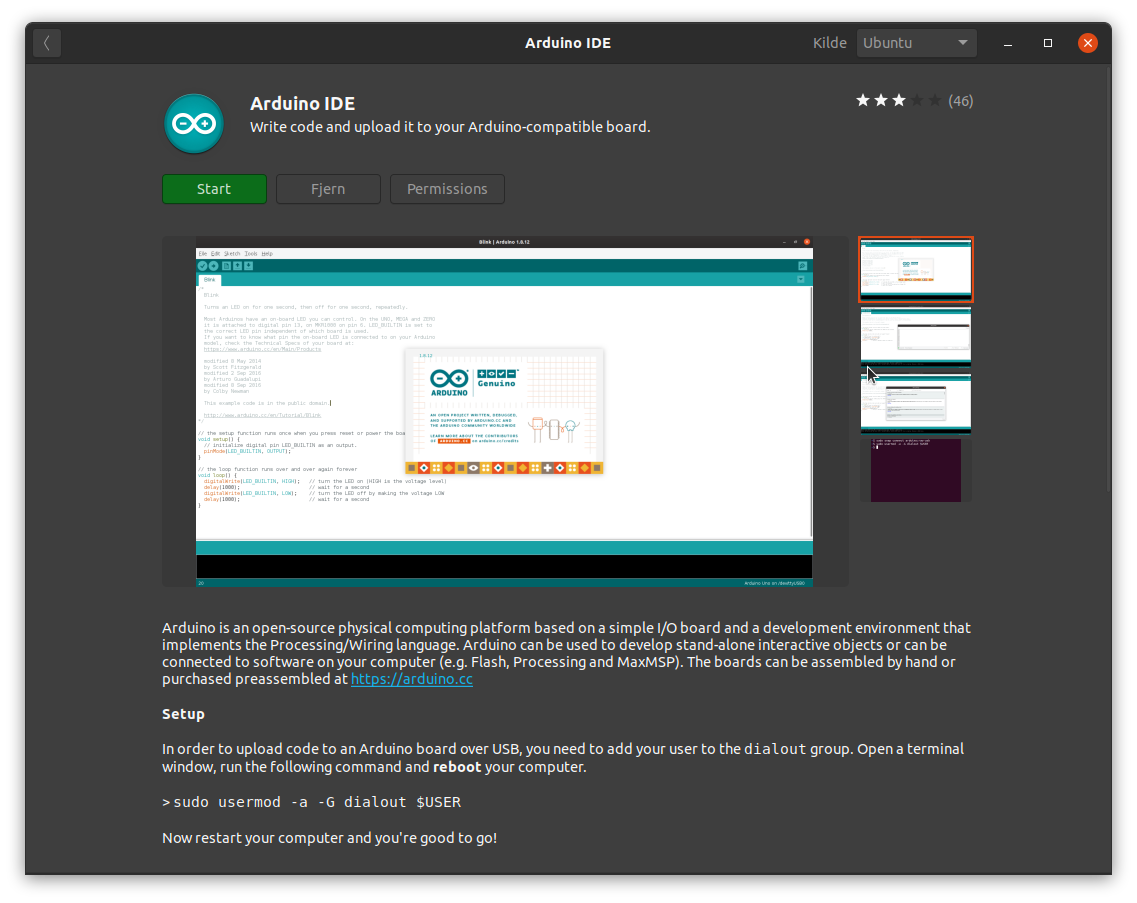The width and height of the screenshot is (1137, 903).
Task: Click the Fjern button to uninstall
Action: [328, 189]
